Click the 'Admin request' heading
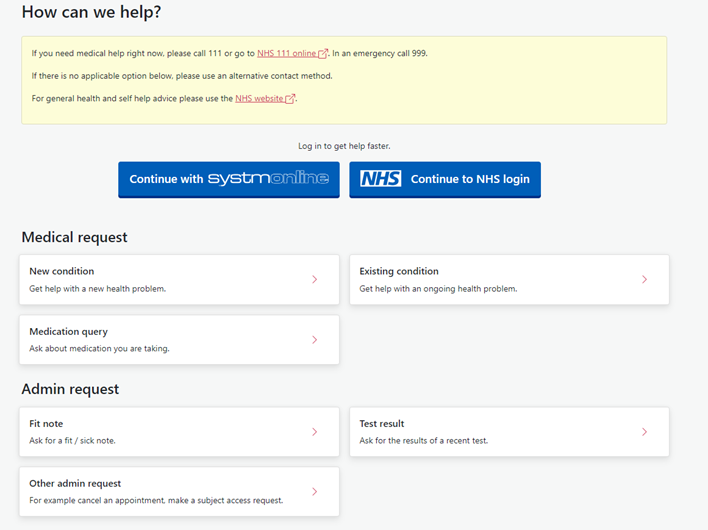This screenshot has height=530, width=708. coord(70,389)
